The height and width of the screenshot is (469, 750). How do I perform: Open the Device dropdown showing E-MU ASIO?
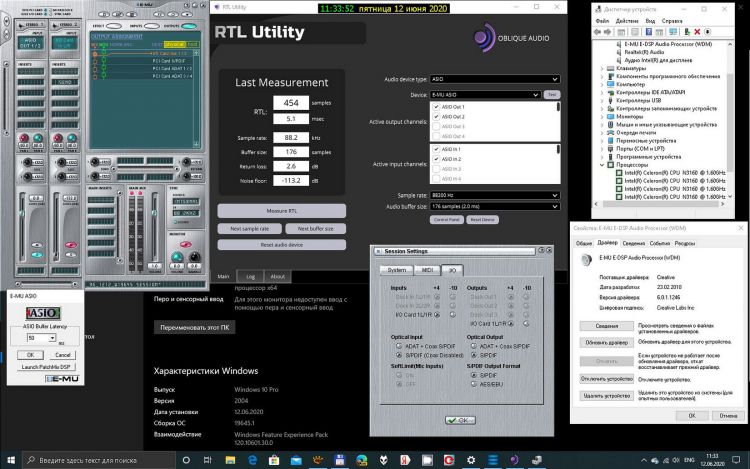pos(485,95)
